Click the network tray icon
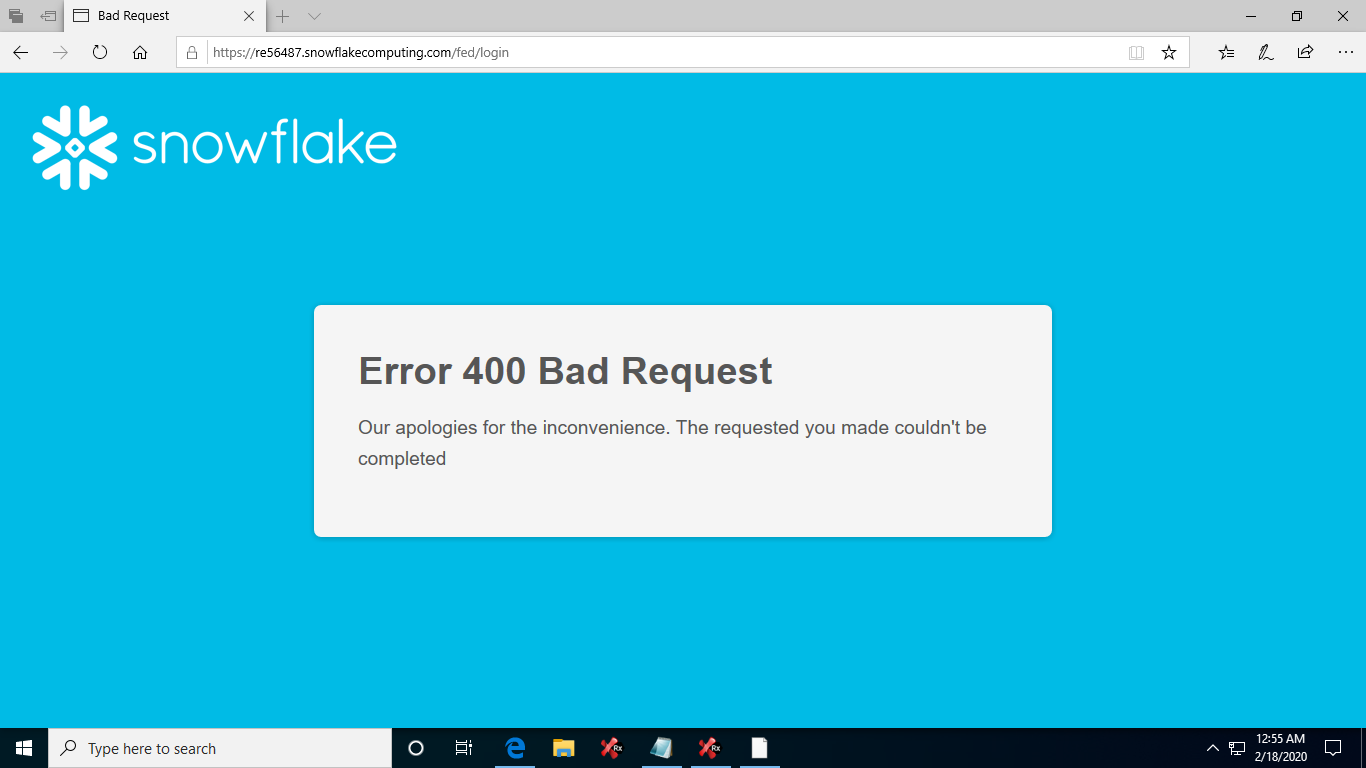 (1237, 748)
